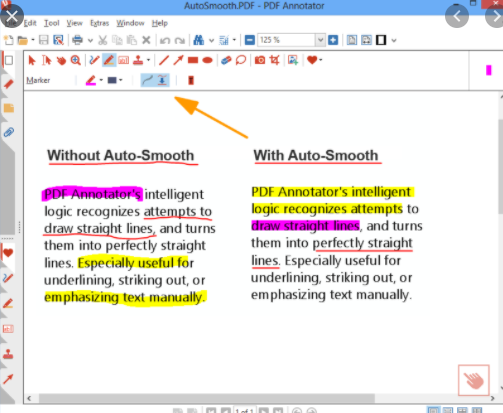Click the Copy icon

point(117,40)
